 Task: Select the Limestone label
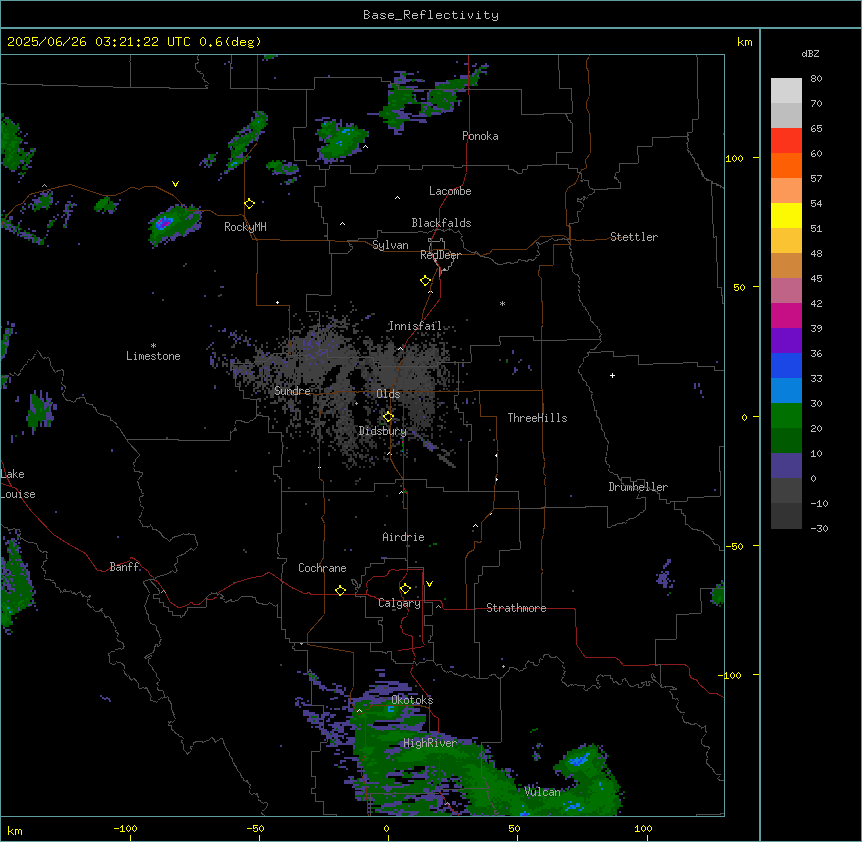coord(153,356)
